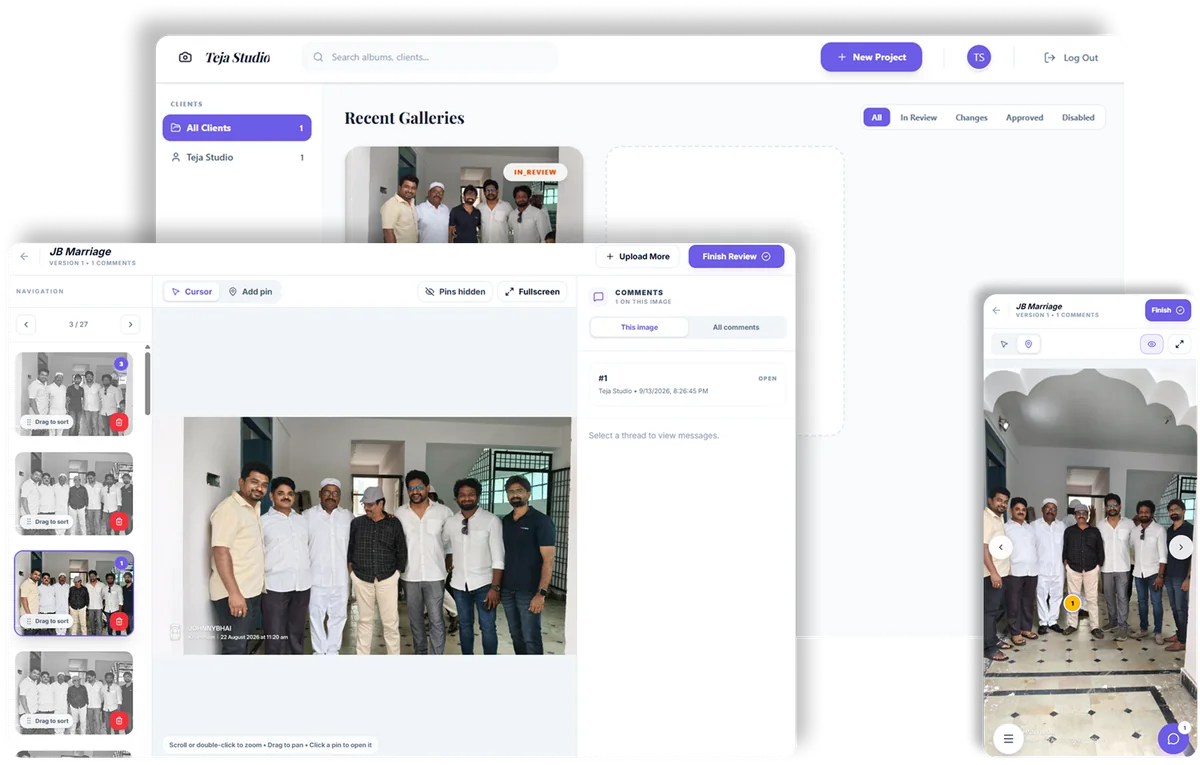Select the cursor tool icon in the mobile window
The width and height of the screenshot is (1200, 765).
click(1004, 344)
